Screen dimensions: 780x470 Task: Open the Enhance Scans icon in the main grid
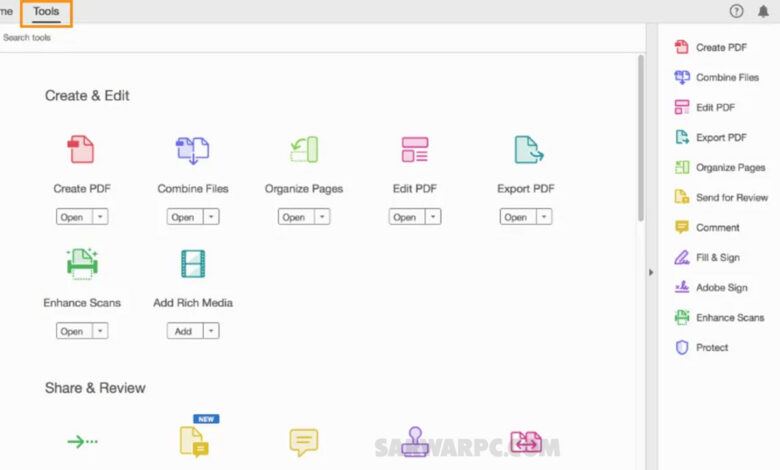click(82, 263)
